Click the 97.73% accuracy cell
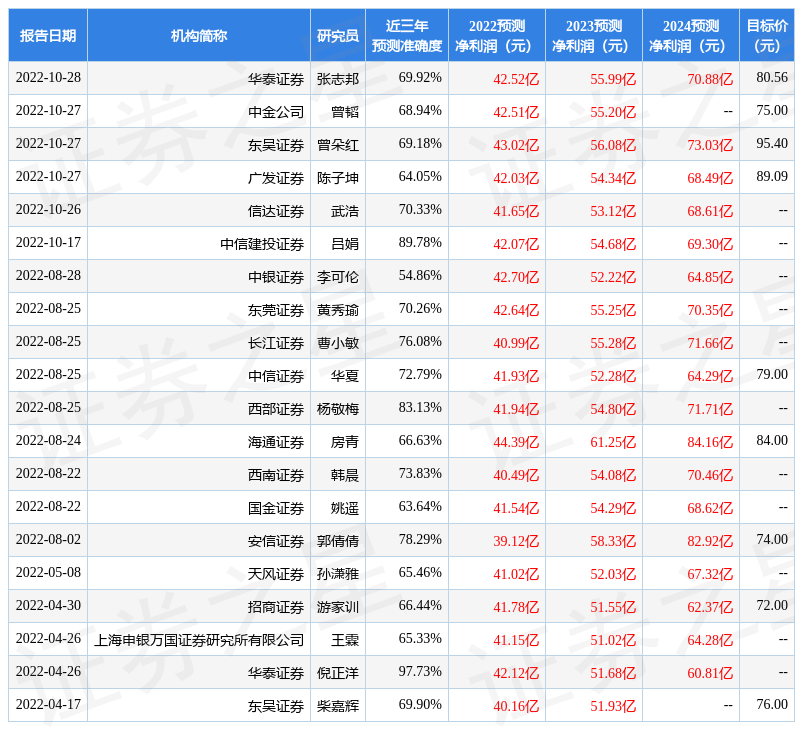Viewport: 795px width, 730px height. click(x=420, y=672)
